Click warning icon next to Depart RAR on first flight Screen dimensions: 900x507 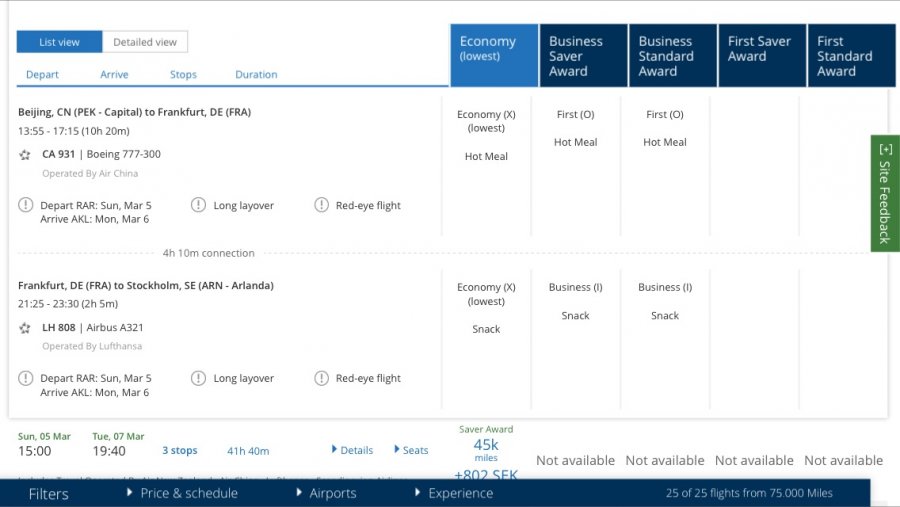pyautogui.click(x=25, y=205)
